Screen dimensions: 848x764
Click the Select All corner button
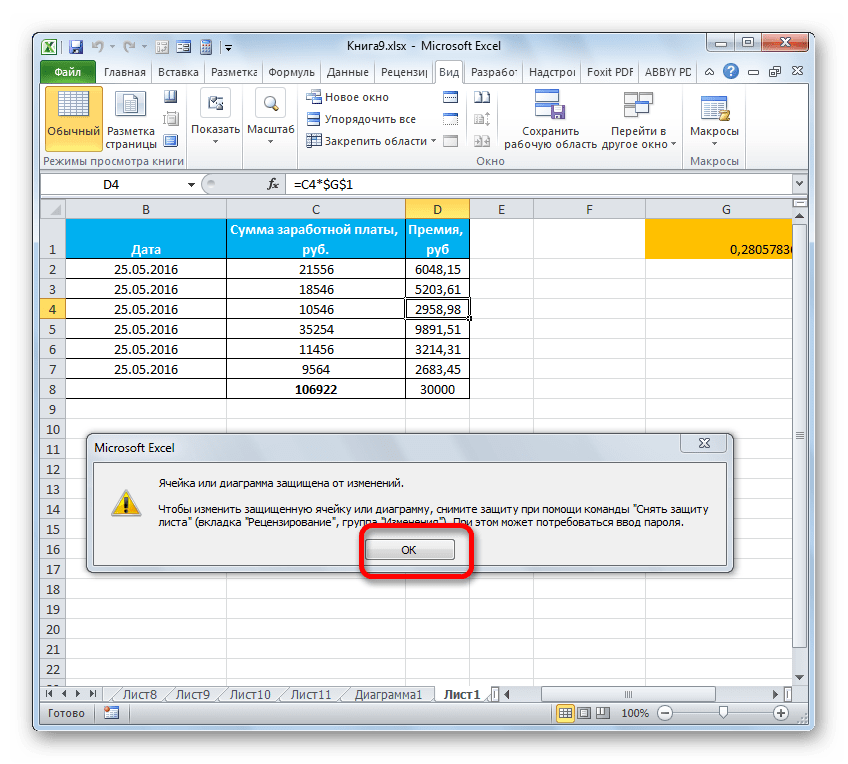click(x=53, y=209)
